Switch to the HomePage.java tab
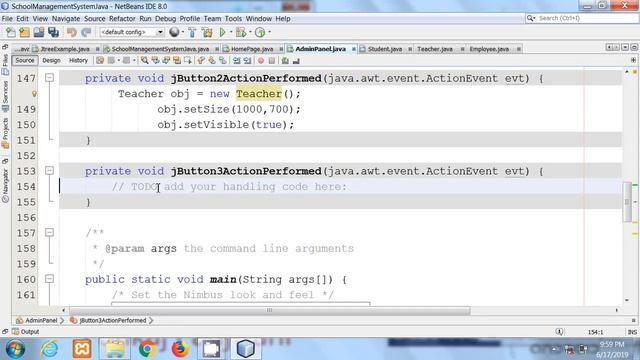 (252, 49)
